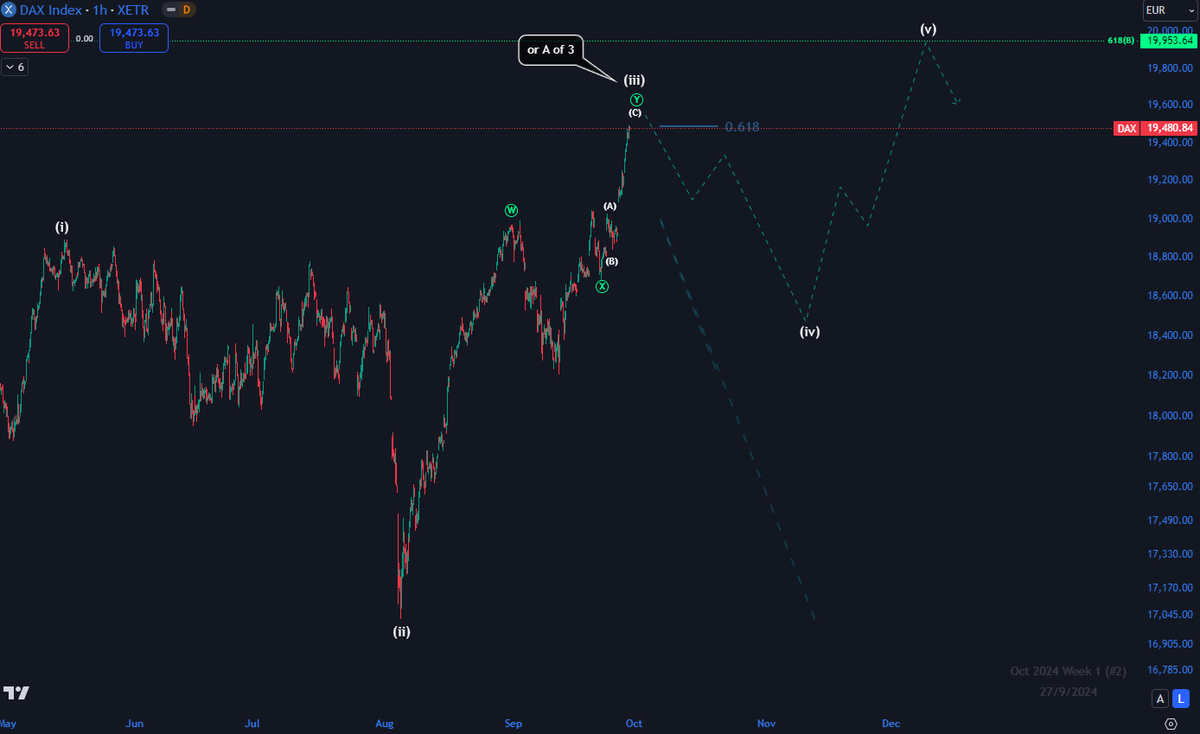Click the 18,000.00 price axis value

pyautogui.click(x=1169, y=416)
